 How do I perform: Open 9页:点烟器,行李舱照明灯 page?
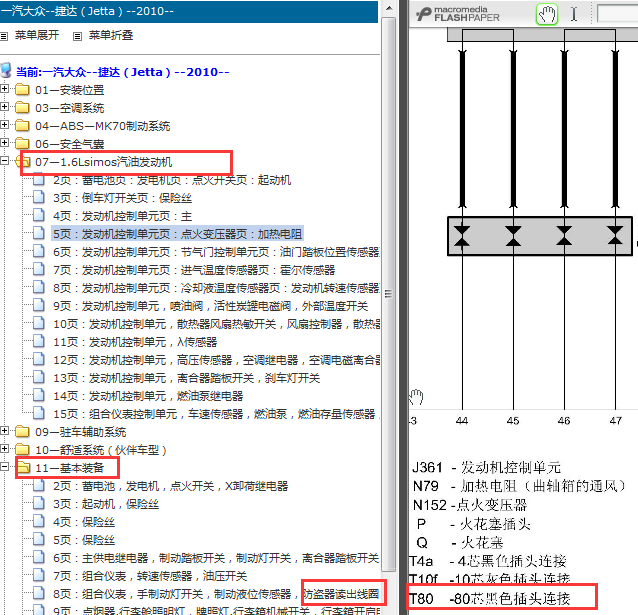click(x=216, y=610)
